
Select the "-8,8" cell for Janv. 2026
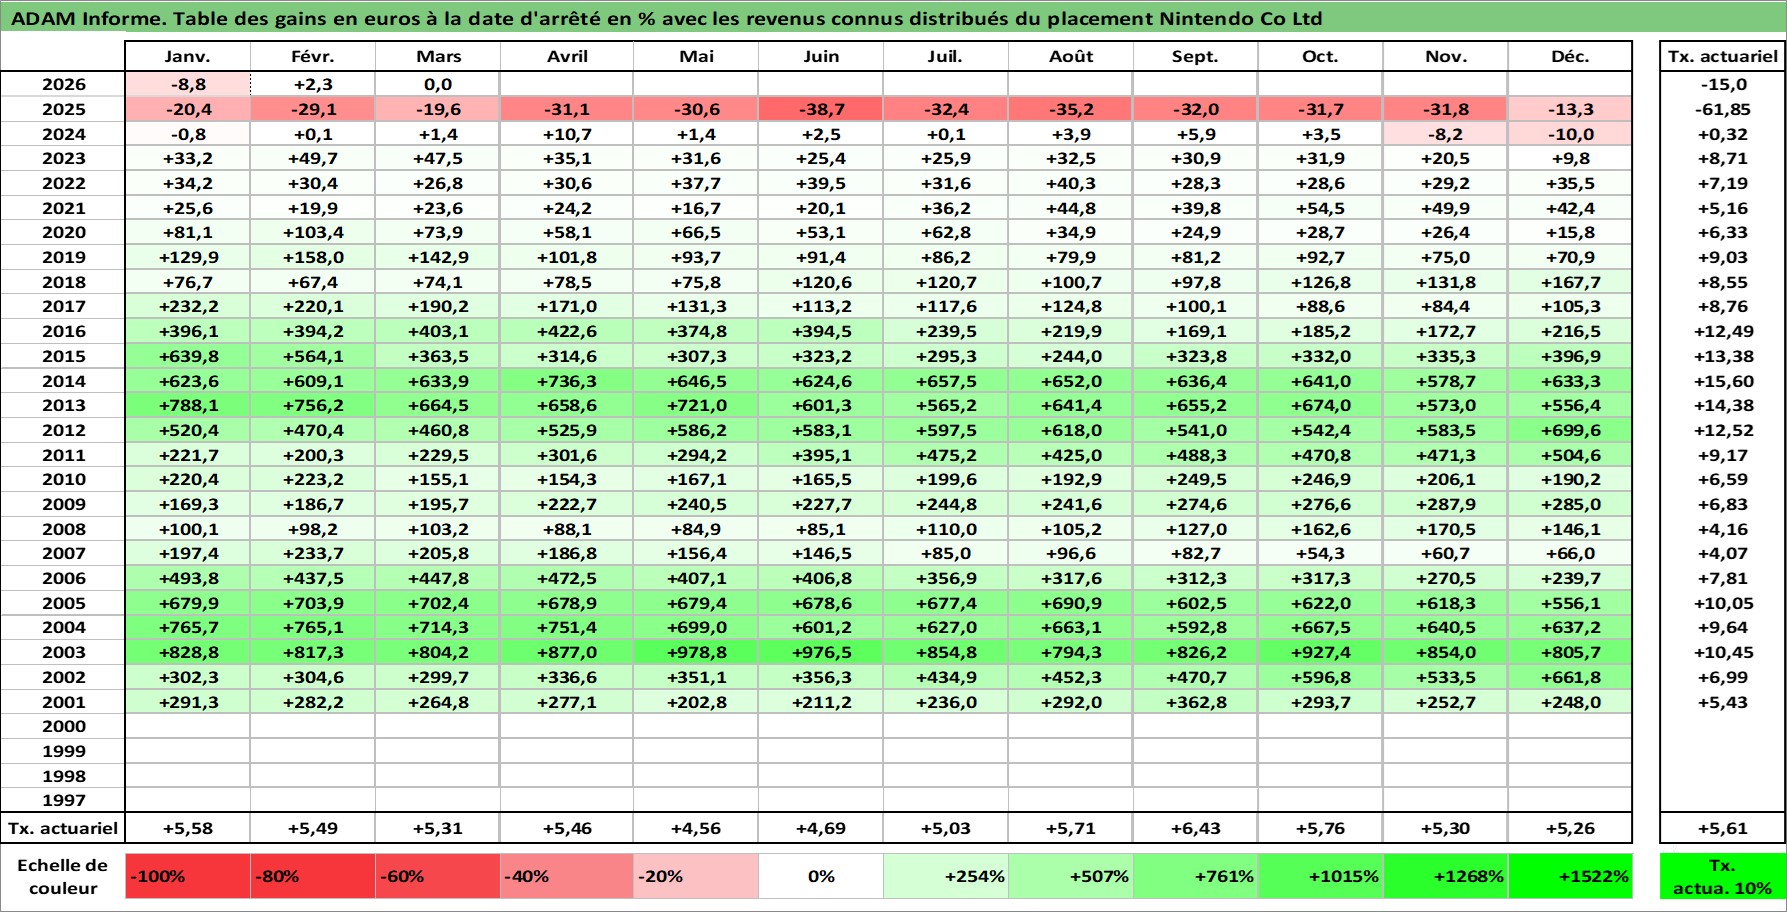[188, 85]
